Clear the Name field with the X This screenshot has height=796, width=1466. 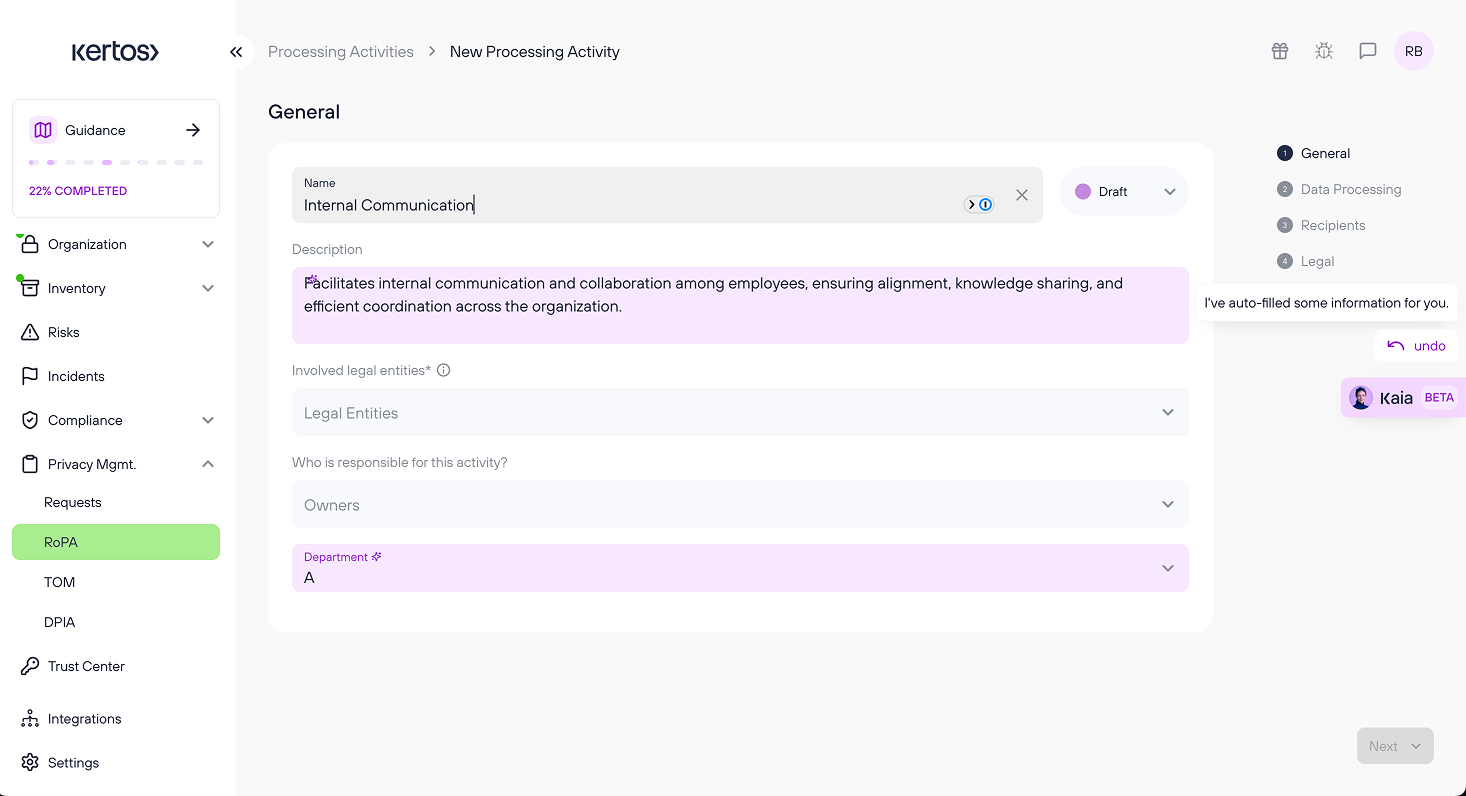click(1022, 195)
